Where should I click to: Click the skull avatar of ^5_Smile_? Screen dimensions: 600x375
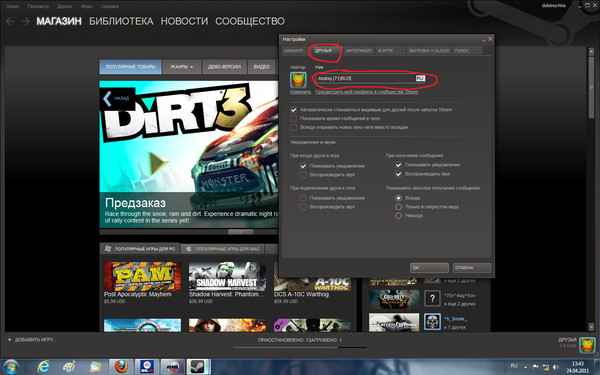point(432,322)
